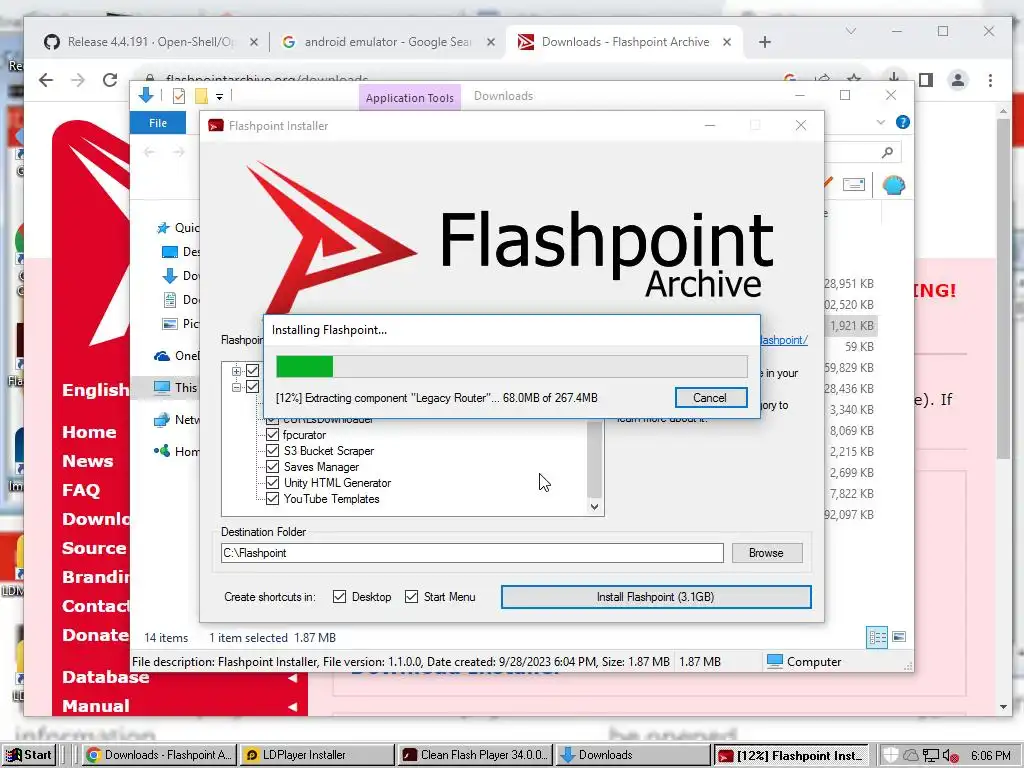The width and height of the screenshot is (1024, 768).
Task: Open the File menu in Explorer
Action: tap(157, 123)
